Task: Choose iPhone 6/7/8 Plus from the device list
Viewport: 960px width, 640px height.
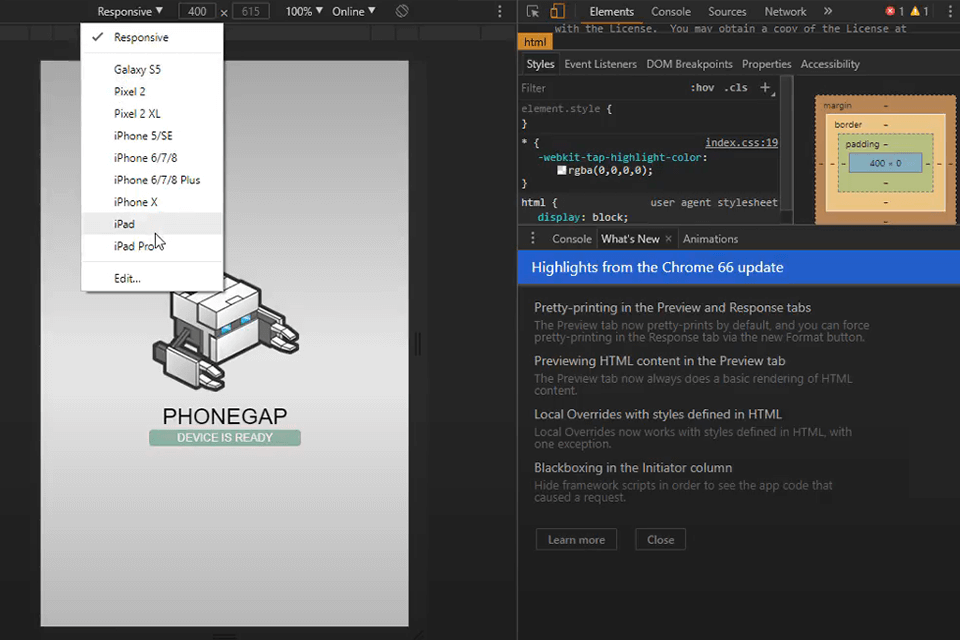Action: tap(152, 179)
